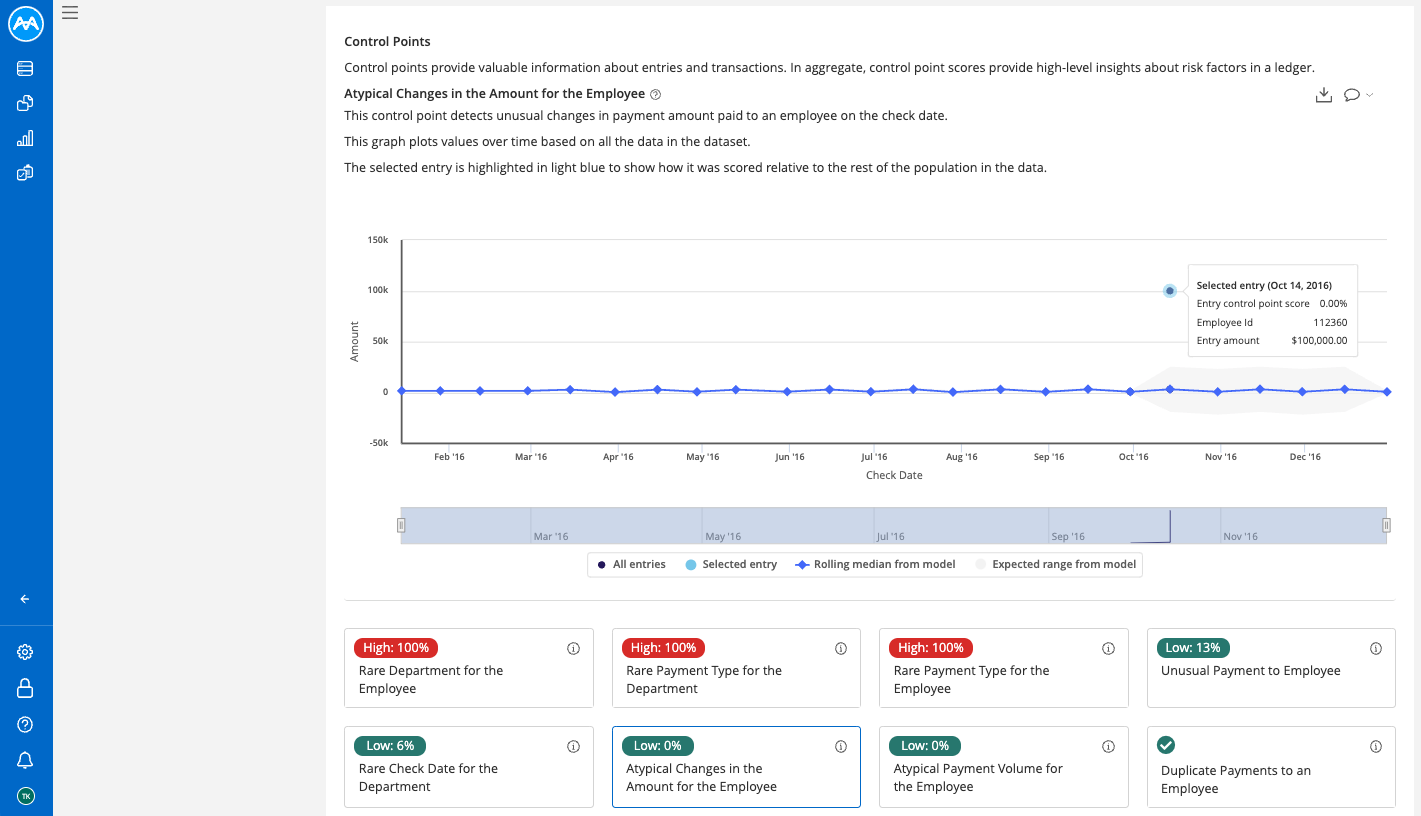Open the hamburger menu at top left
This screenshot has width=1421, height=816.
(69, 12)
